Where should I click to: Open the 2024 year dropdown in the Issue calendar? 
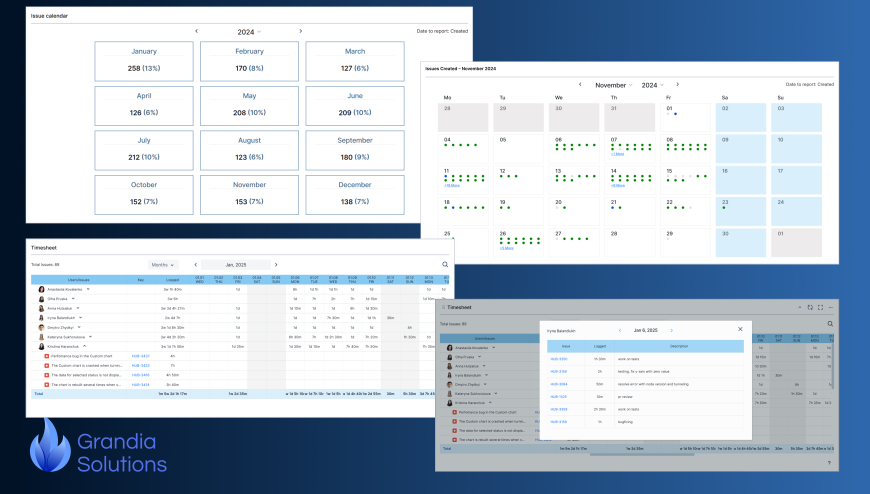pos(249,32)
